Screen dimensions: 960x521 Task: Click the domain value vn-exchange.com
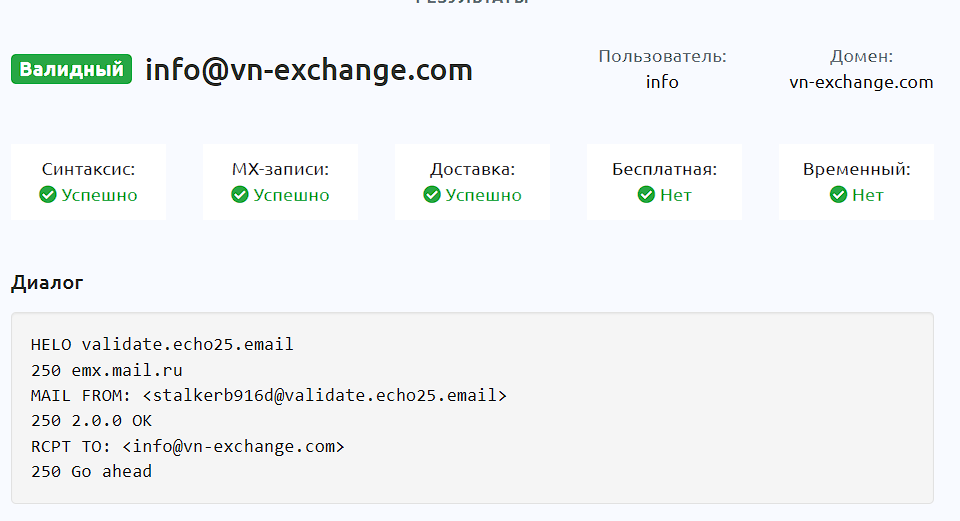[x=861, y=82]
